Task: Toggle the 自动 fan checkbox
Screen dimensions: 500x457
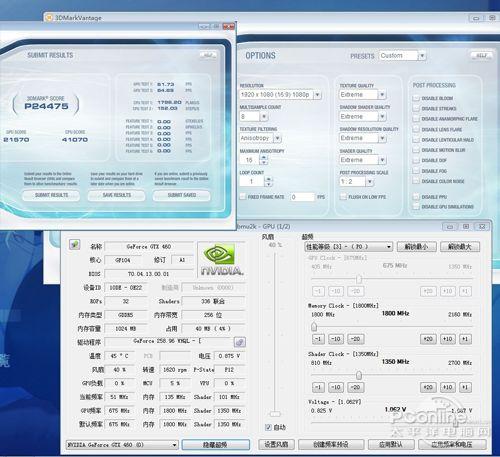Action: 268,427
